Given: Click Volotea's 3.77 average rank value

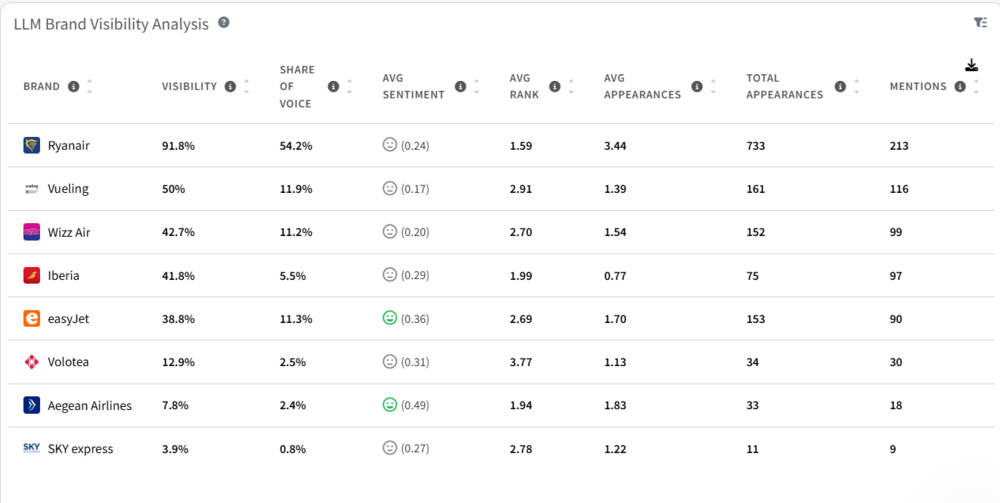Looking at the screenshot, I should (521, 362).
